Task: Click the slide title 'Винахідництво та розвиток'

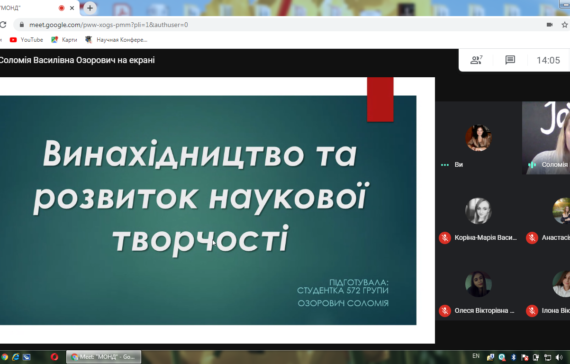Action: (x=200, y=175)
